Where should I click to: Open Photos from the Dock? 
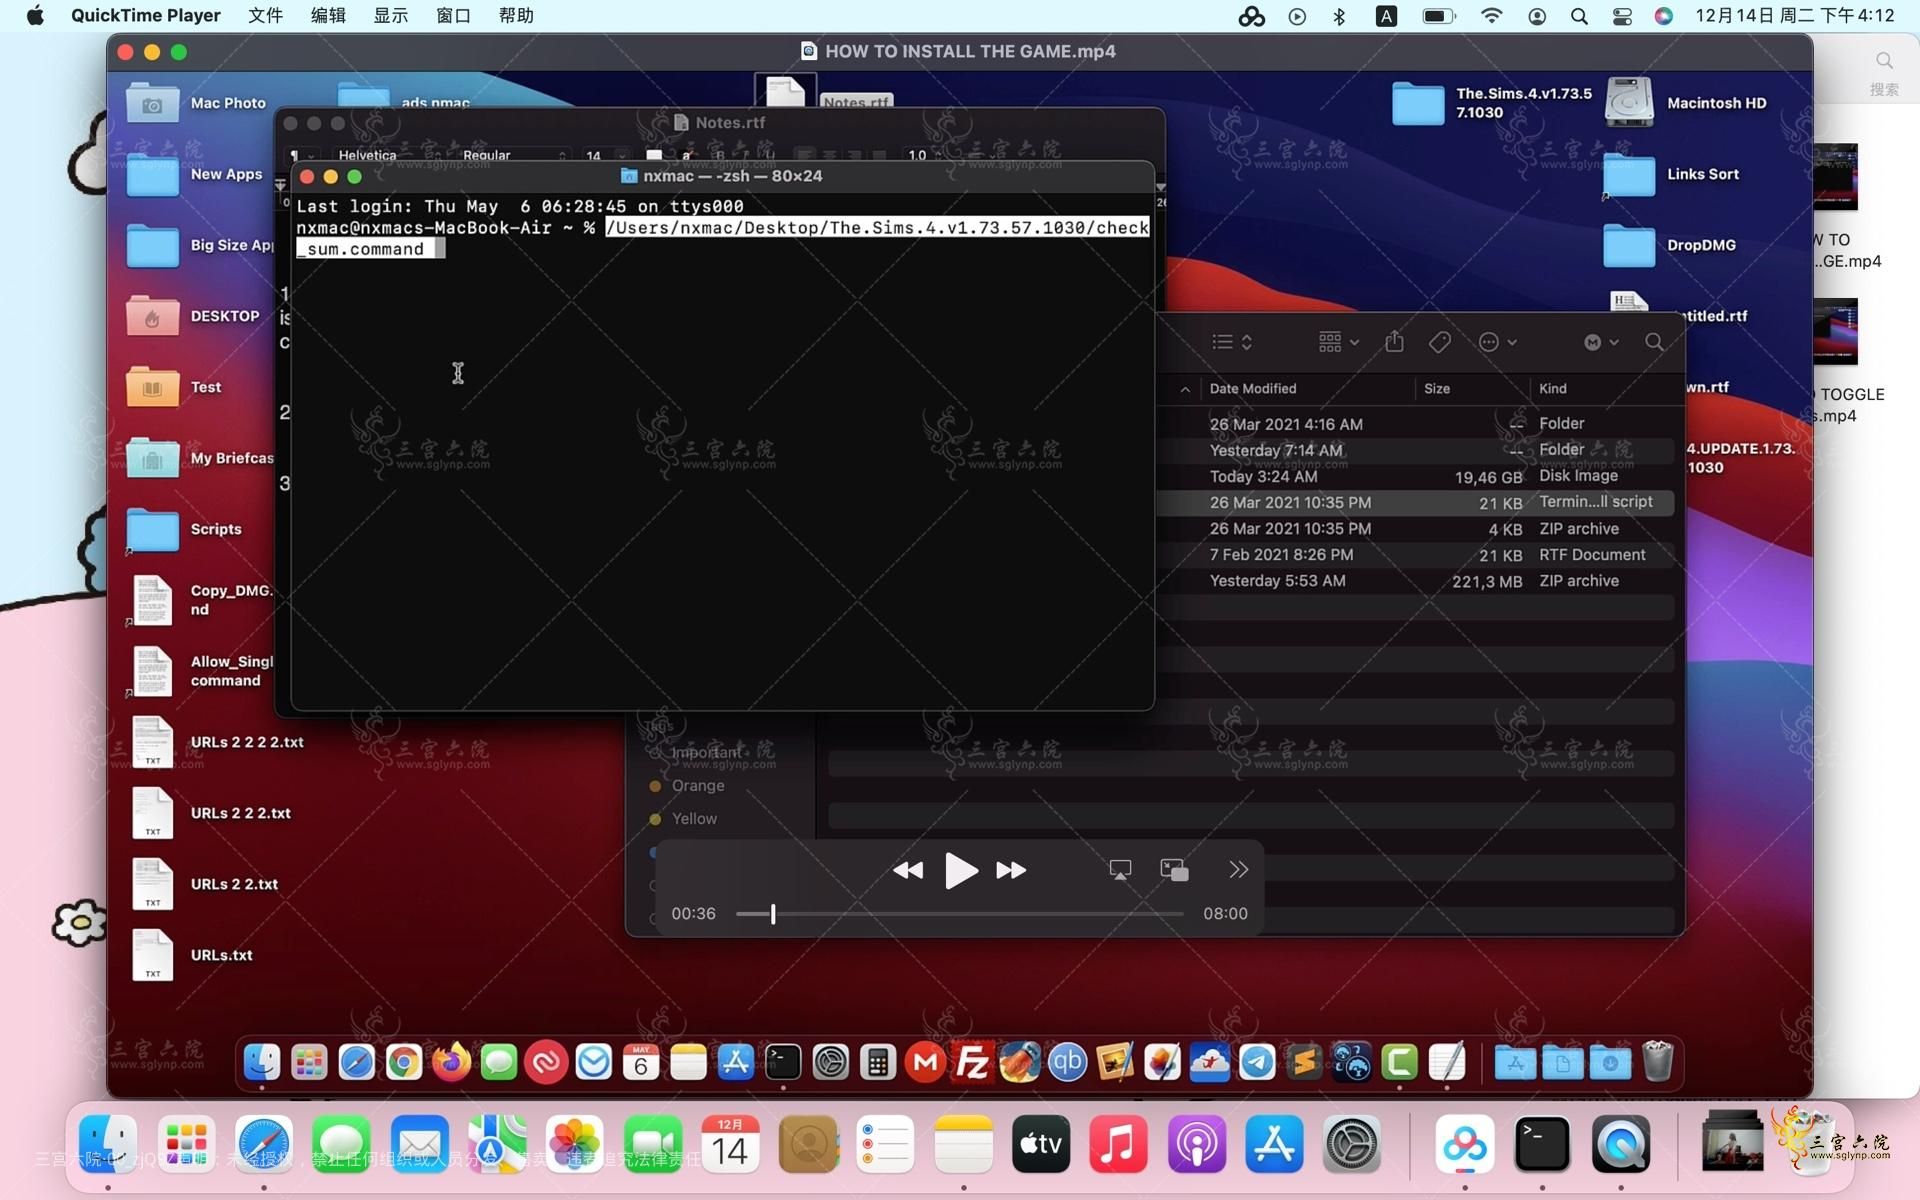575,1143
